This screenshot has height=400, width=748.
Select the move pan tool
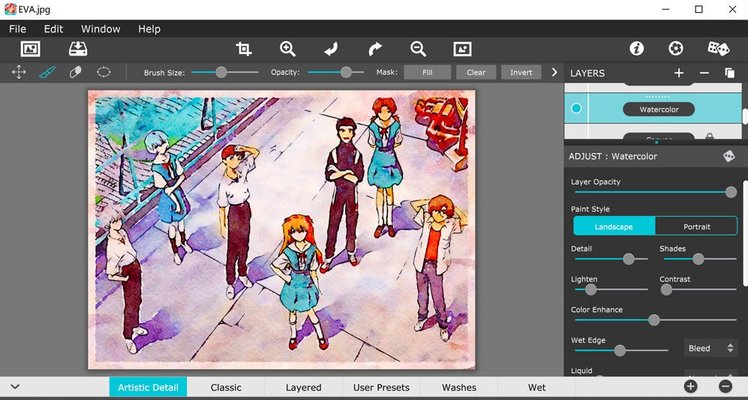coord(19,72)
